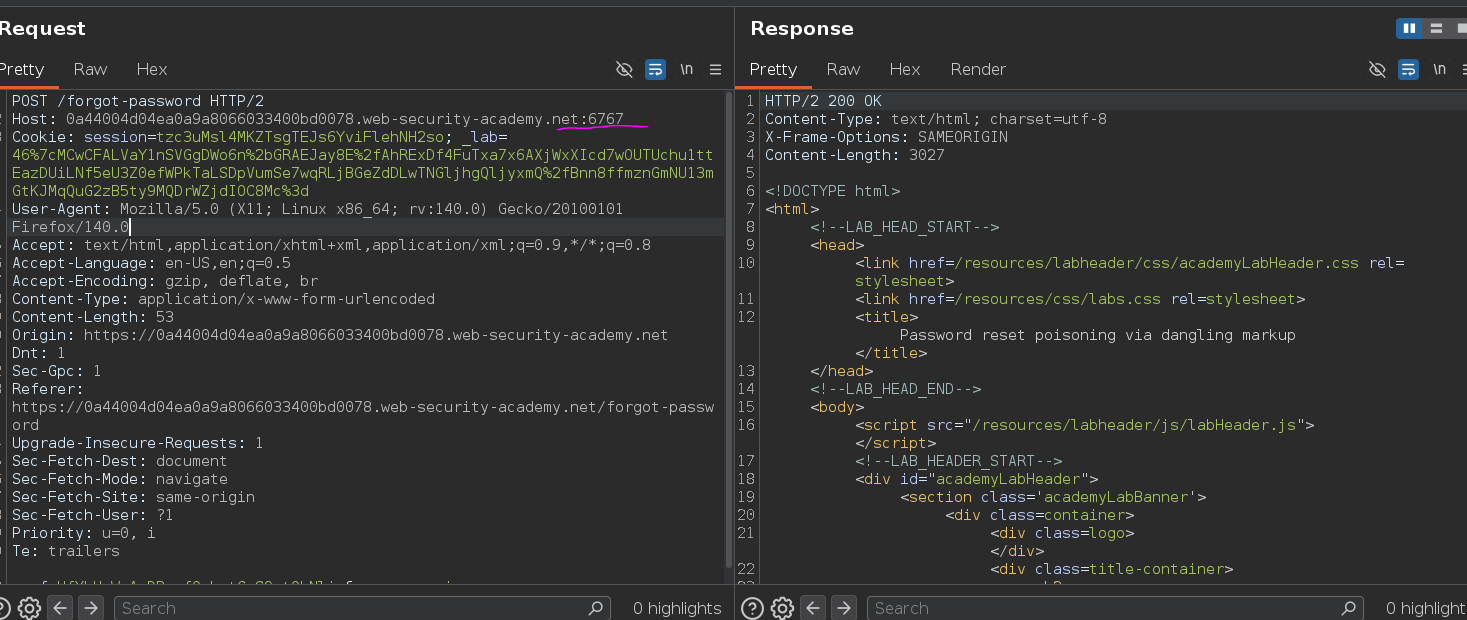Open the Request Hex tab
The height and width of the screenshot is (620, 1467).
pos(152,69)
